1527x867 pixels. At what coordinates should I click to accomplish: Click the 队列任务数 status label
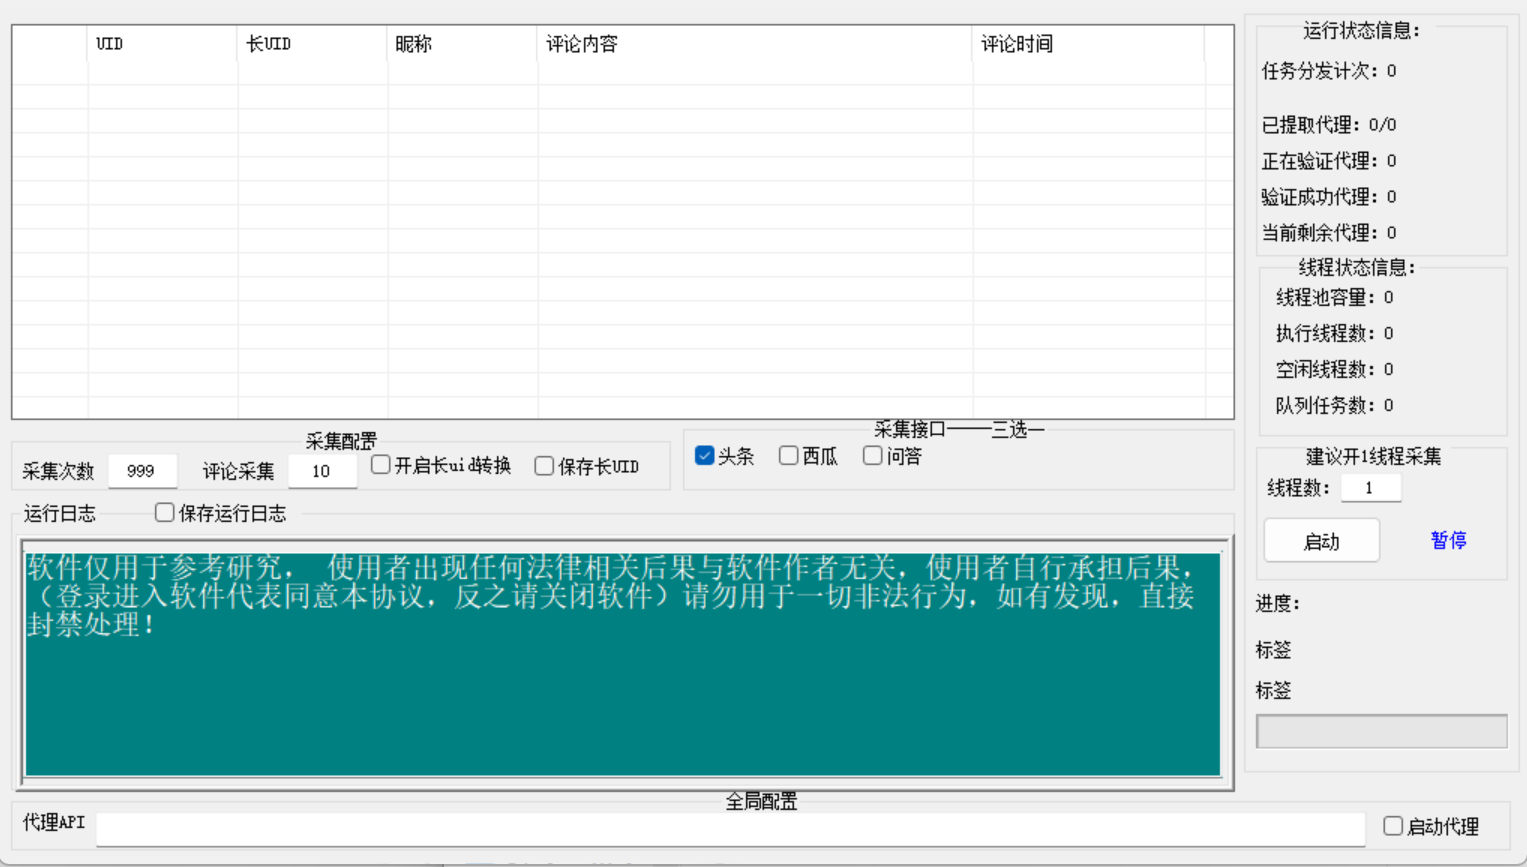[x=1334, y=405]
